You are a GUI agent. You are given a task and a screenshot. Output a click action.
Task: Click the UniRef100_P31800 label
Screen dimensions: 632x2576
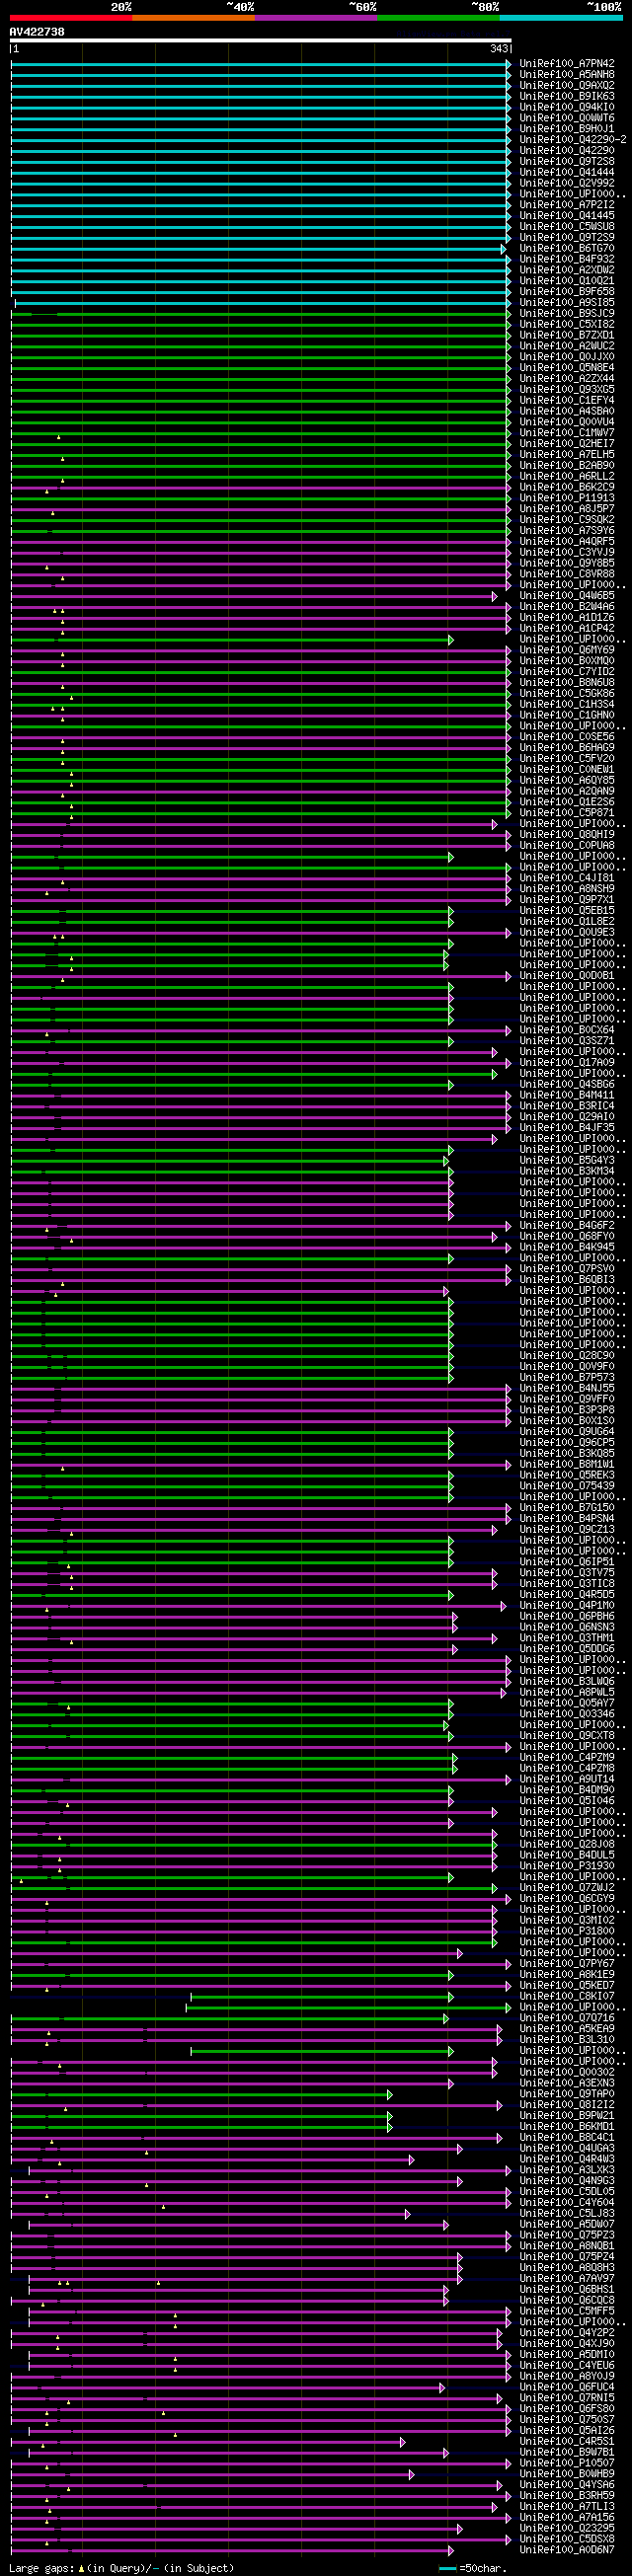(567, 1931)
